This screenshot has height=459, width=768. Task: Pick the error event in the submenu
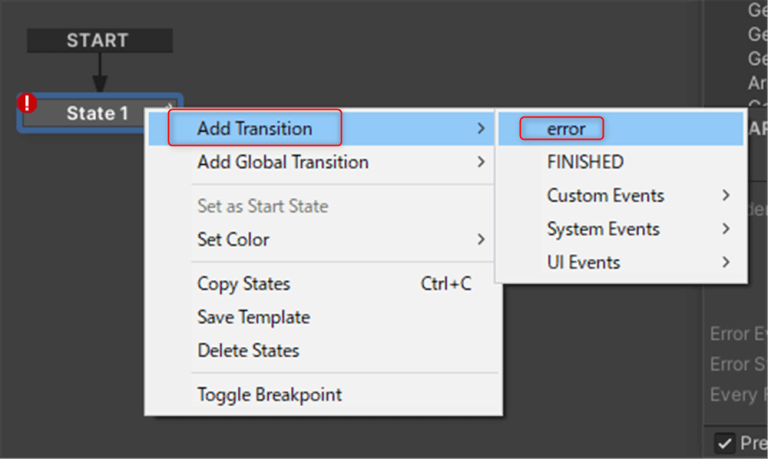click(x=566, y=128)
